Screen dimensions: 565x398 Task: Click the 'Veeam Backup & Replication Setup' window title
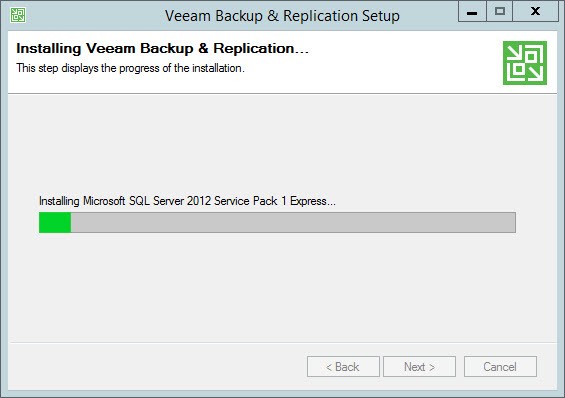pyautogui.click(x=282, y=16)
